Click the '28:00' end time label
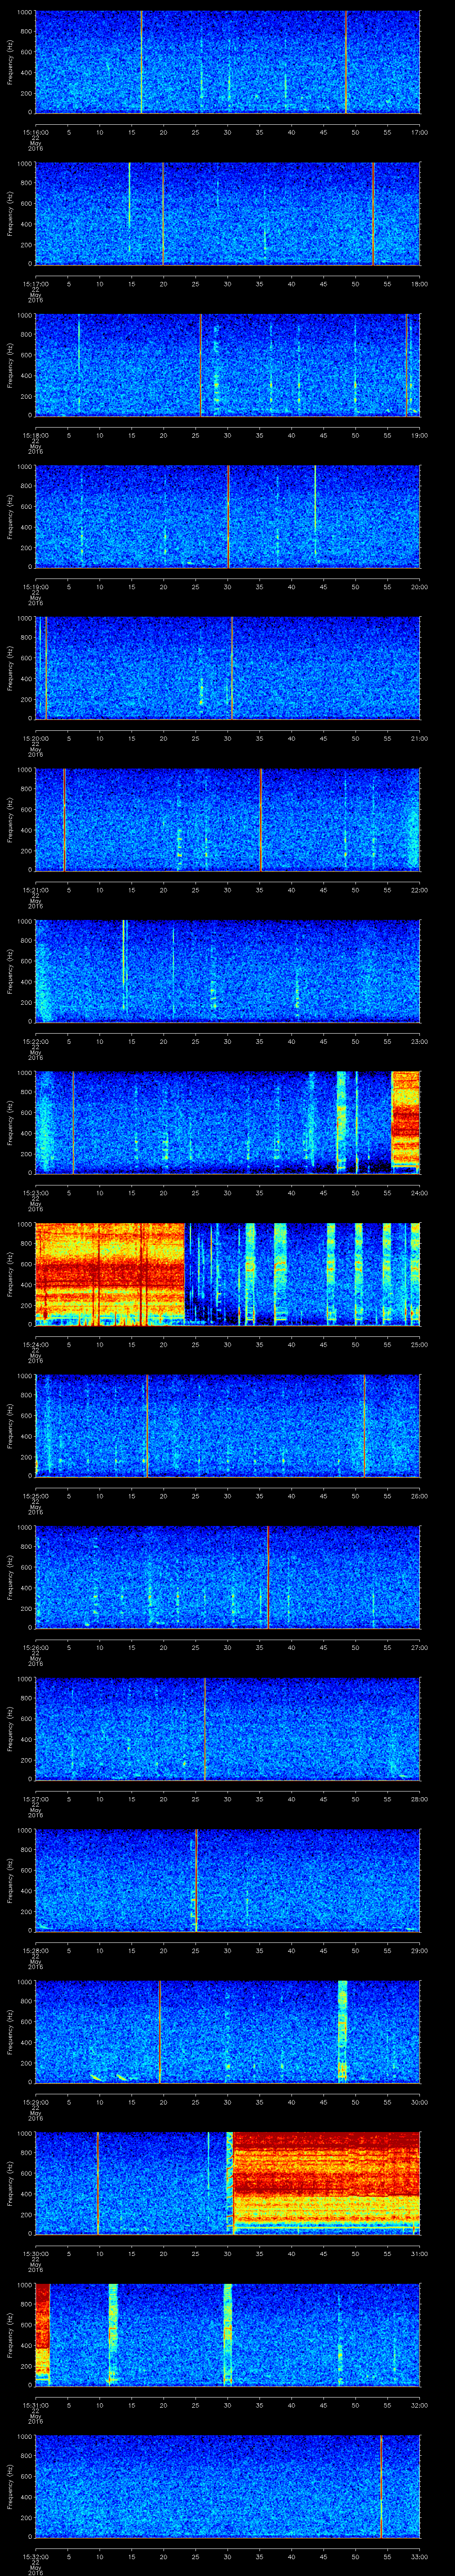This screenshot has height=2576, width=455. pos(419,1798)
